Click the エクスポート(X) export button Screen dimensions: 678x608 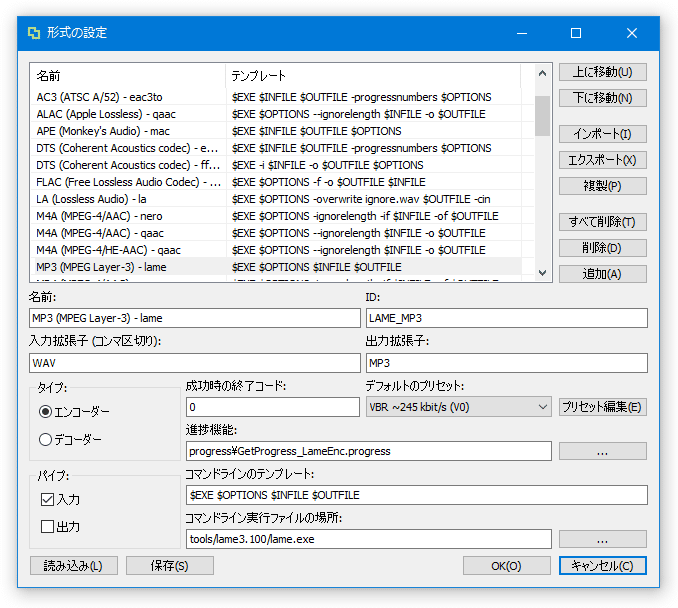pos(602,160)
